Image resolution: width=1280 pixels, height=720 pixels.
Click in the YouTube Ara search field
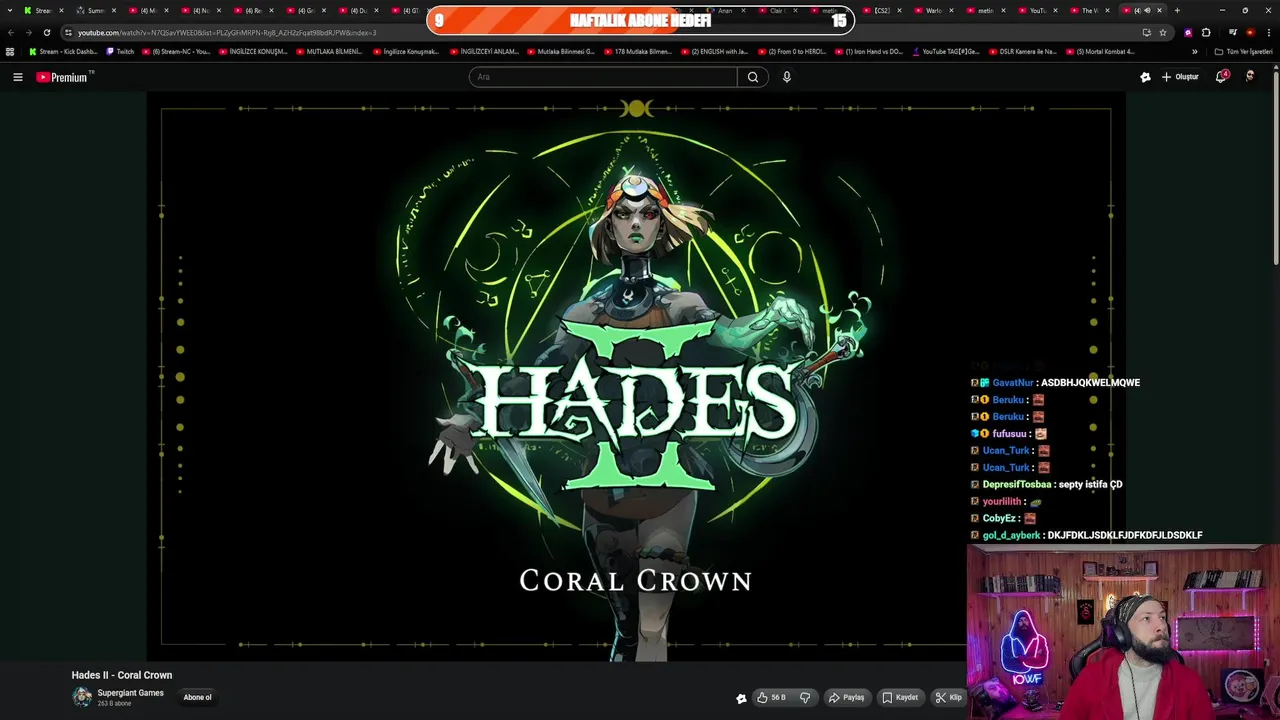(x=603, y=77)
